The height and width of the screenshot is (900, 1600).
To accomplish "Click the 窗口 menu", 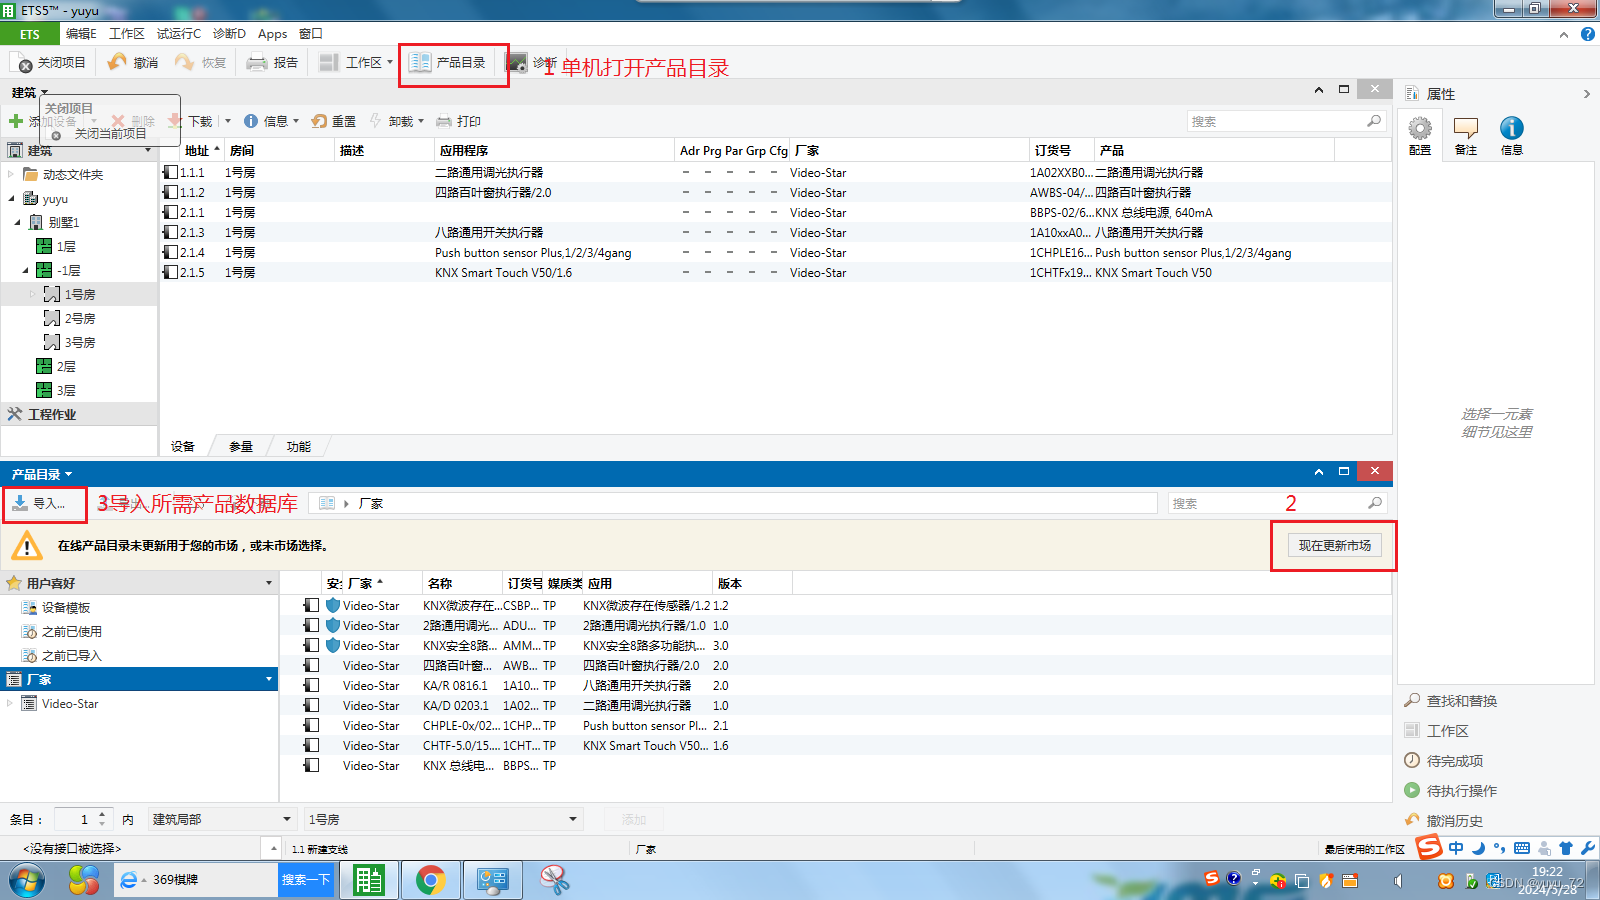I will point(311,34).
